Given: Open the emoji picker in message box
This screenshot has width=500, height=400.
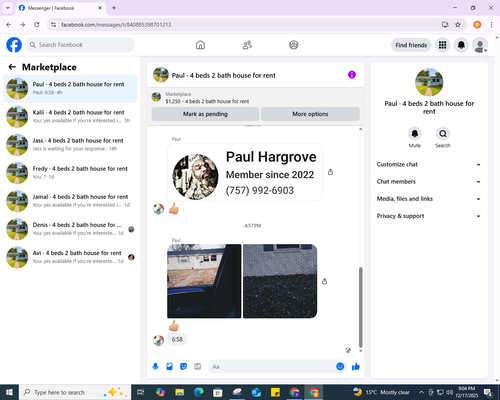Looking at the screenshot, I should tap(340, 367).
